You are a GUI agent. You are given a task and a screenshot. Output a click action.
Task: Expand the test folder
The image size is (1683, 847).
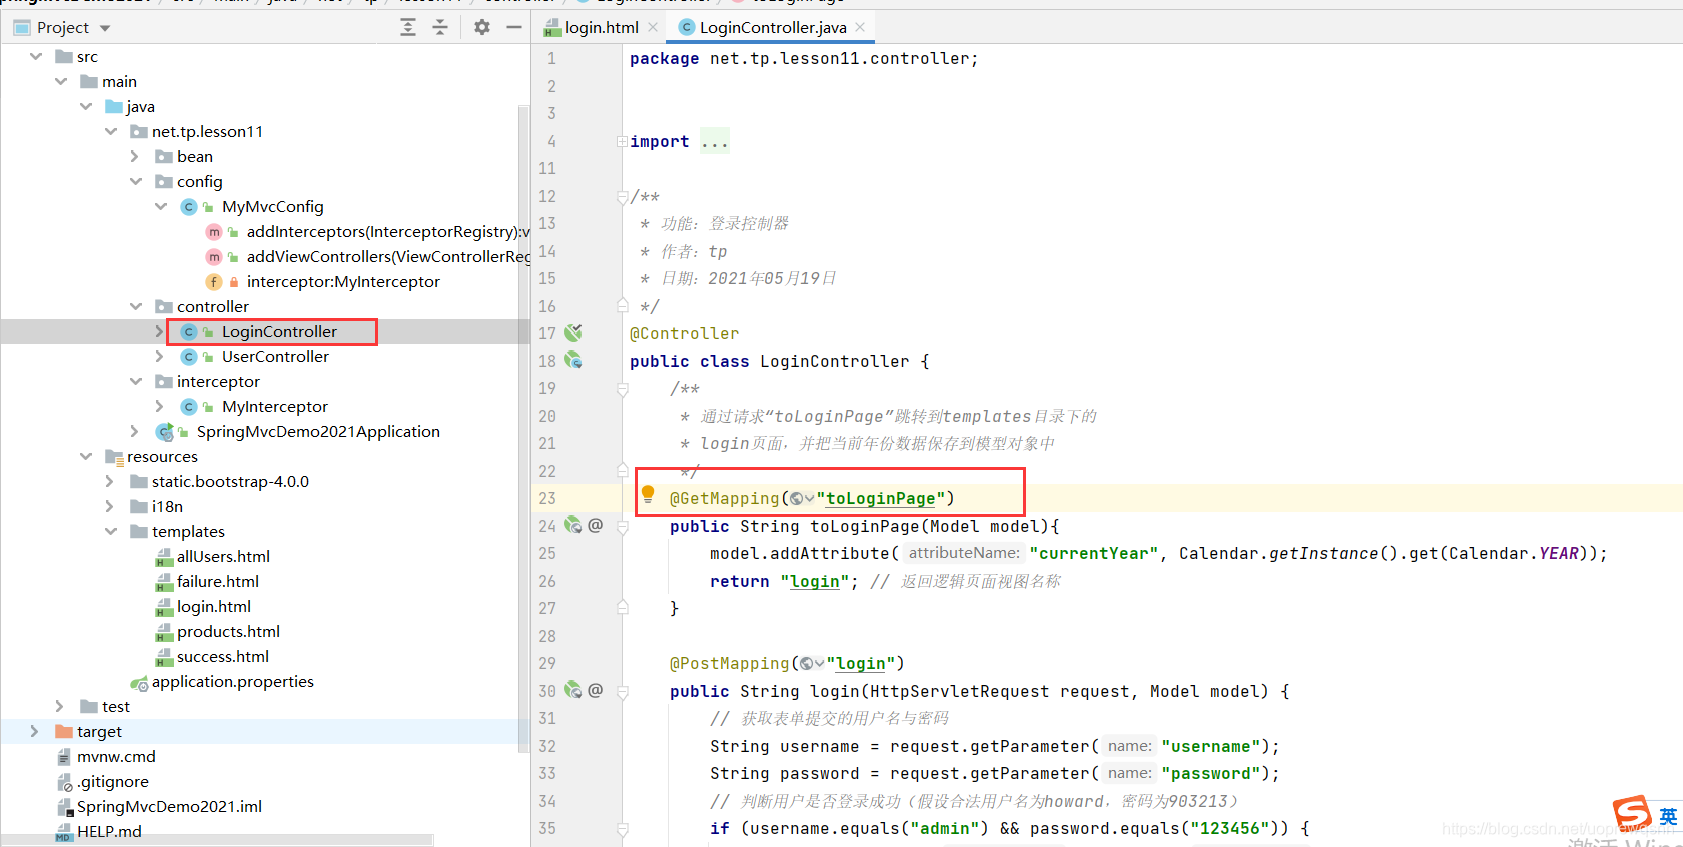[59, 707]
